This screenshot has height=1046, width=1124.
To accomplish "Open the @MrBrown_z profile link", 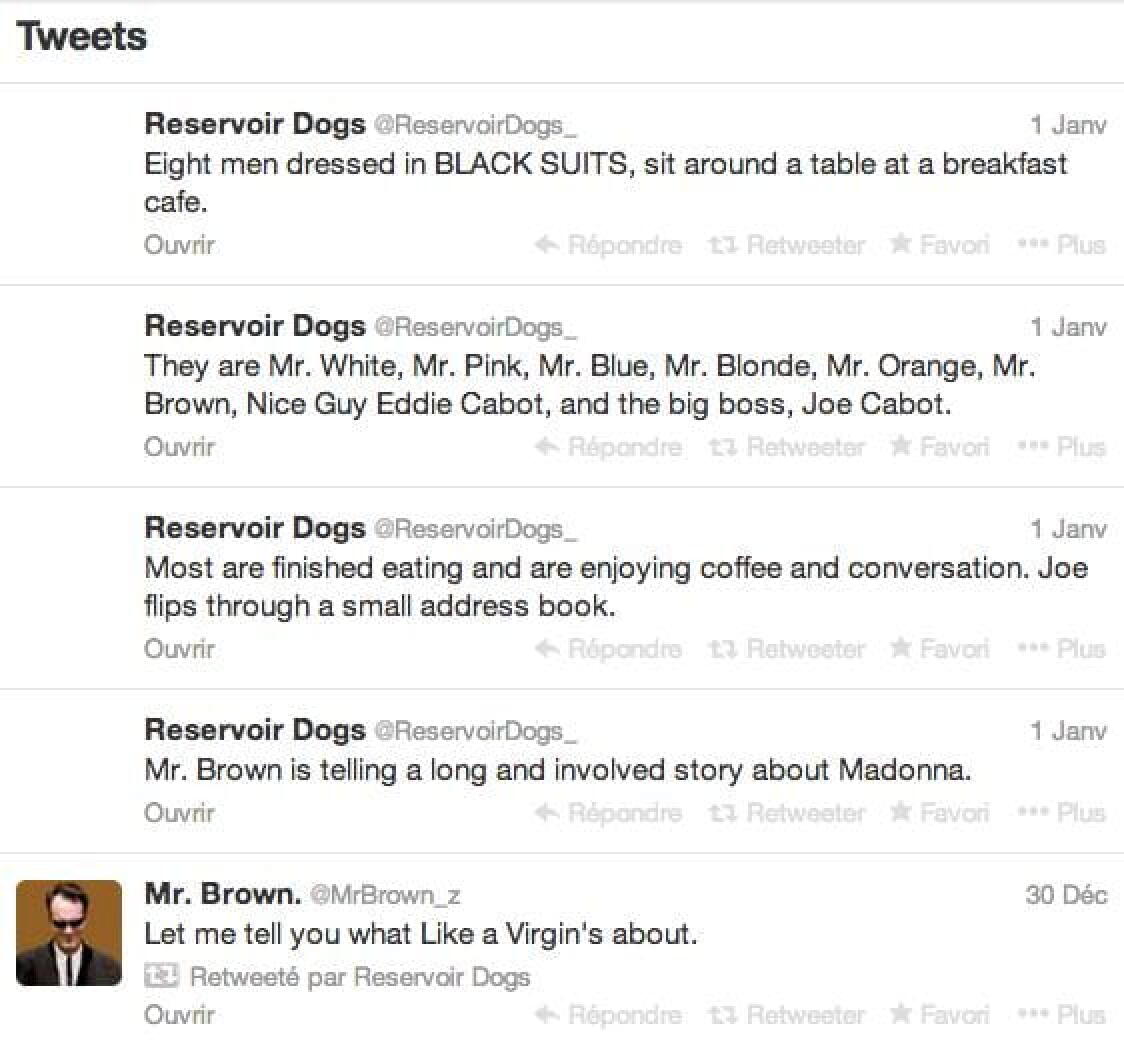I will (x=385, y=895).
